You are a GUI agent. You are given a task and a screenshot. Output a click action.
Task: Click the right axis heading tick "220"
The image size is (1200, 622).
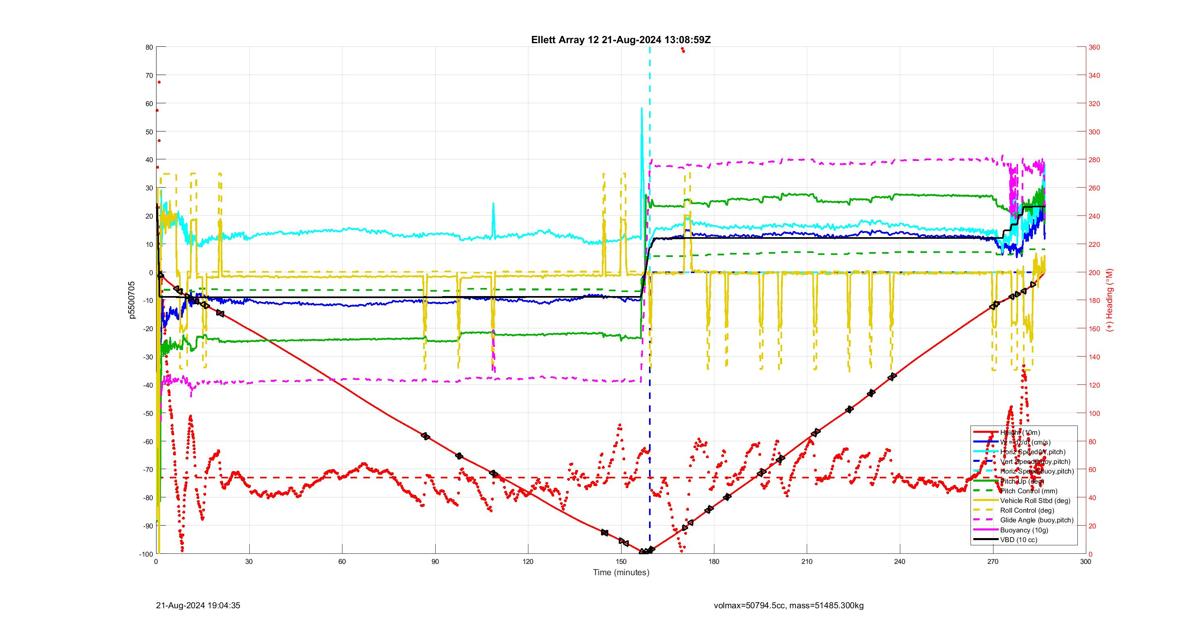pyautogui.click(x=1096, y=244)
